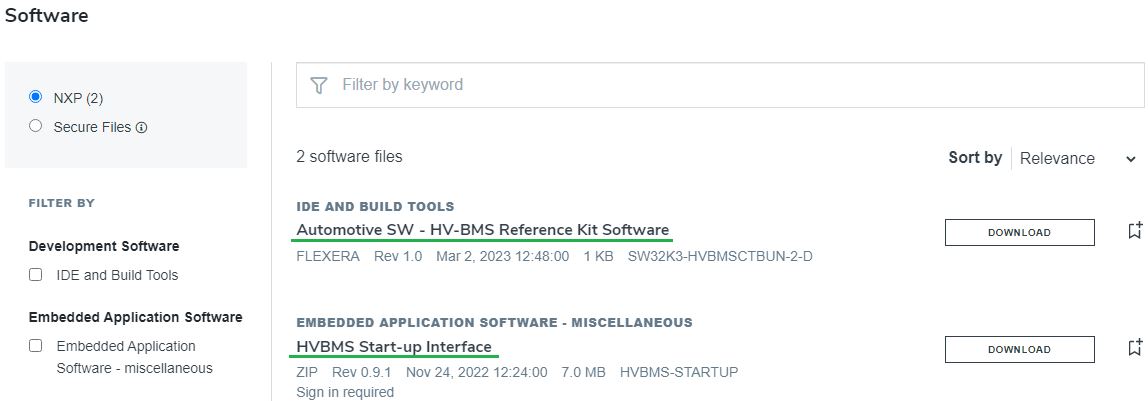
Task: Click the Embedded Application Software filter heading
Action: coord(135,317)
